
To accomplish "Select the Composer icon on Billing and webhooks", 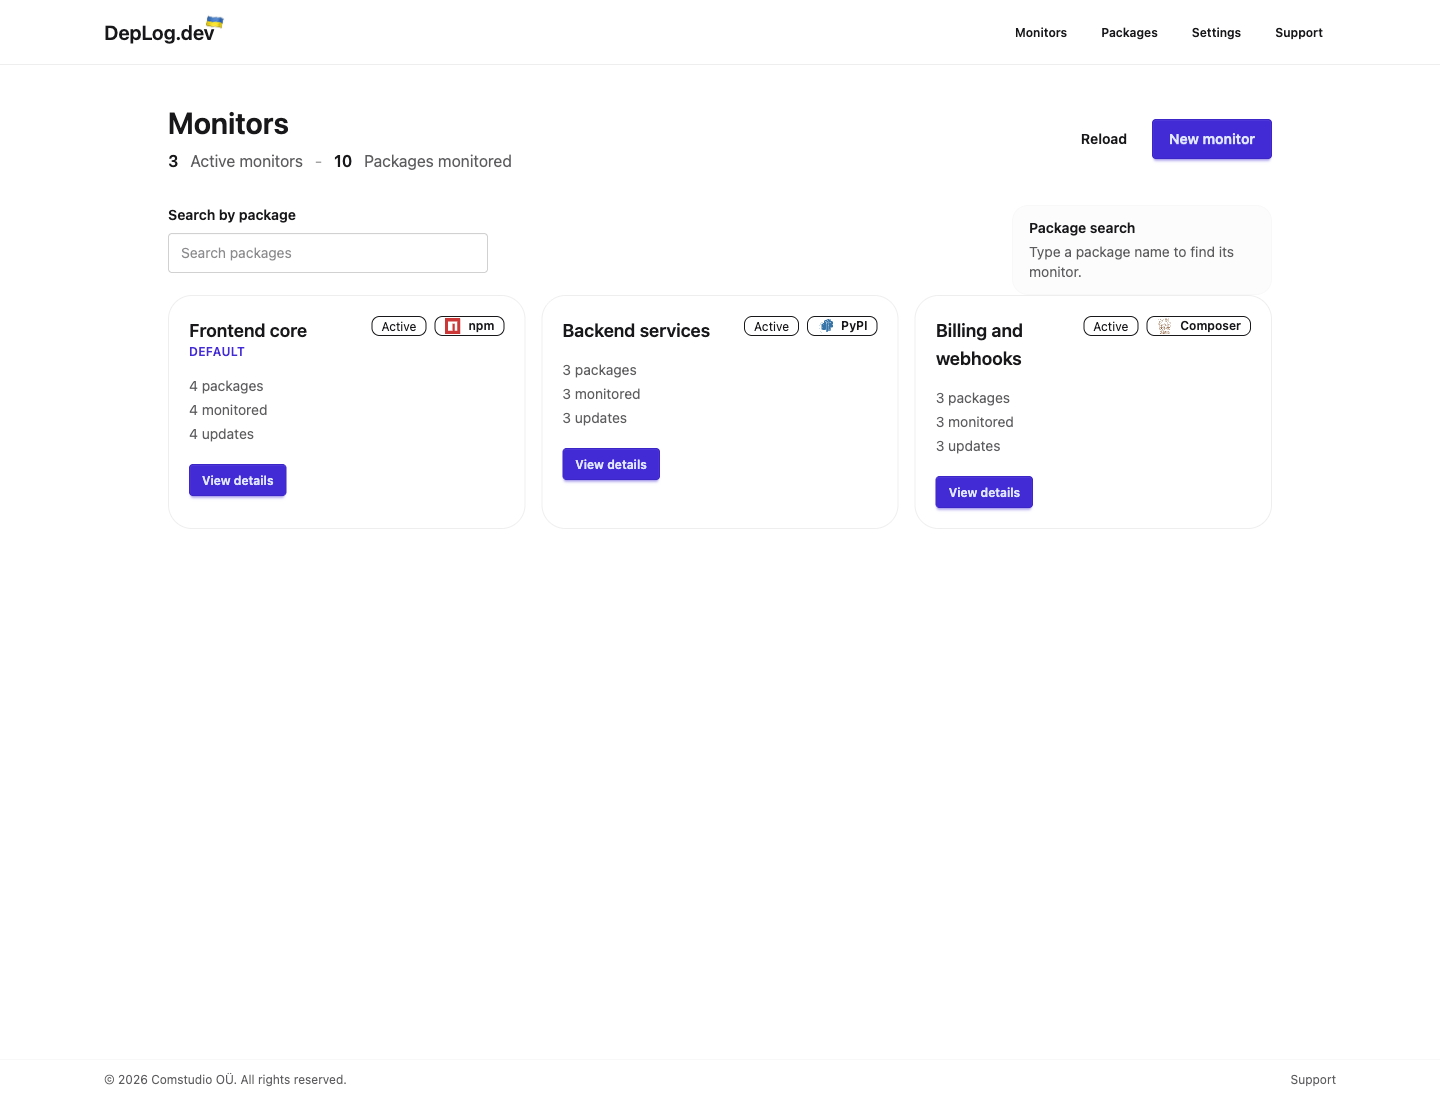I will point(1163,326).
